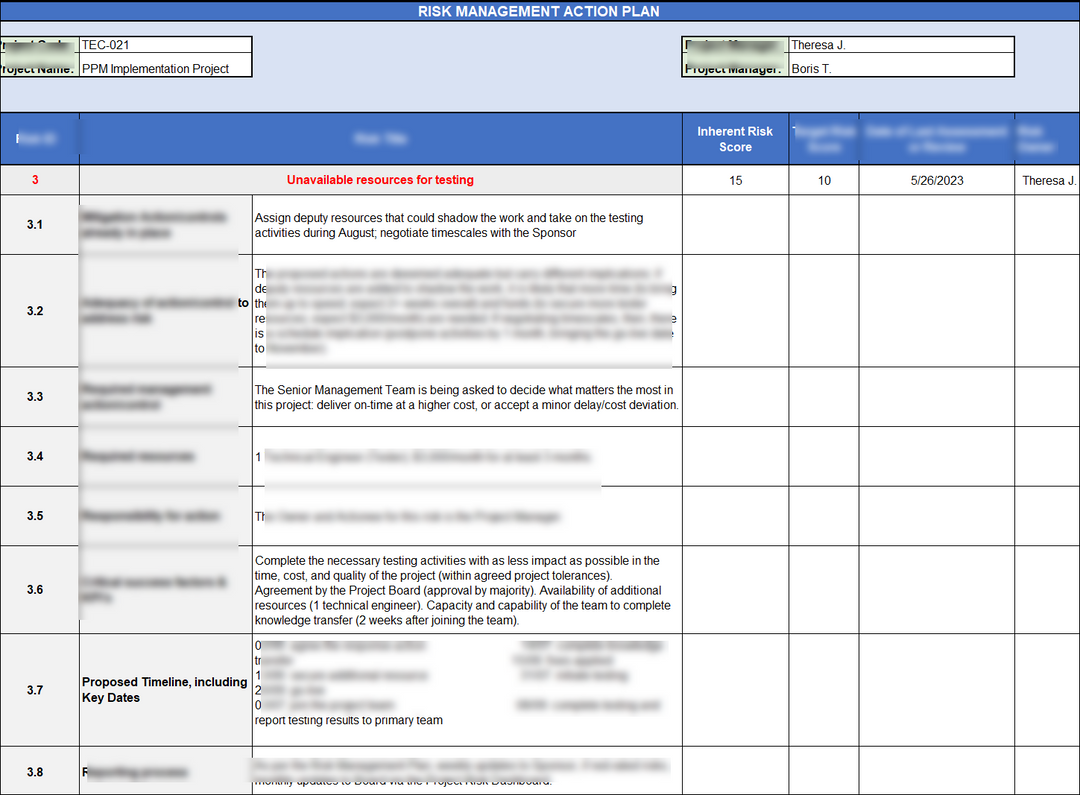Viewport: 1080px width, 795px height.
Task: Select the TEC-021 project code cell
Action: [x=165, y=45]
